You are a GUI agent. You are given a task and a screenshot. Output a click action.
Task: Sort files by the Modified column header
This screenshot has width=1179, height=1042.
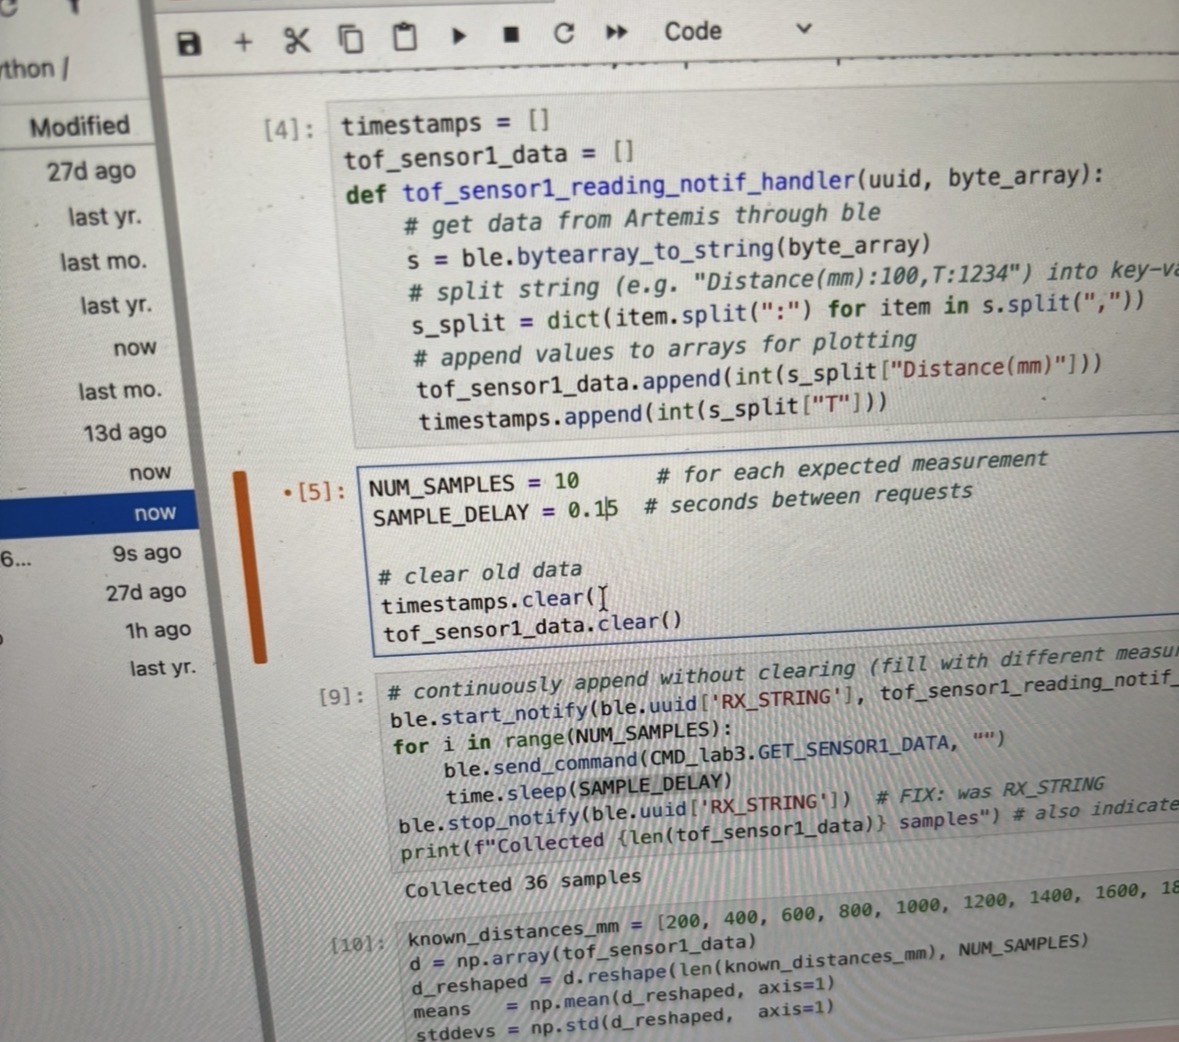(x=80, y=126)
